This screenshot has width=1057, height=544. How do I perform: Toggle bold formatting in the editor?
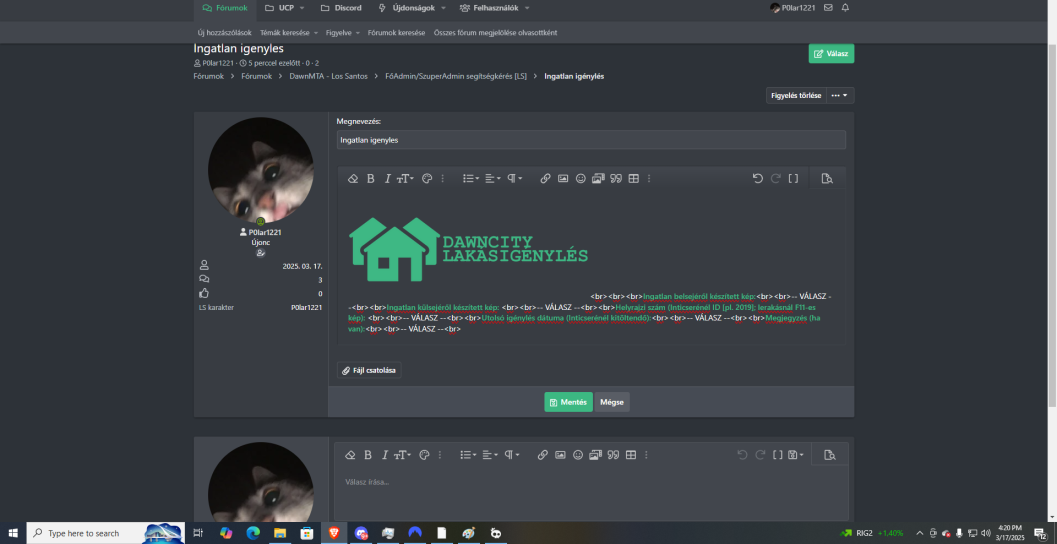tap(370, 179)
